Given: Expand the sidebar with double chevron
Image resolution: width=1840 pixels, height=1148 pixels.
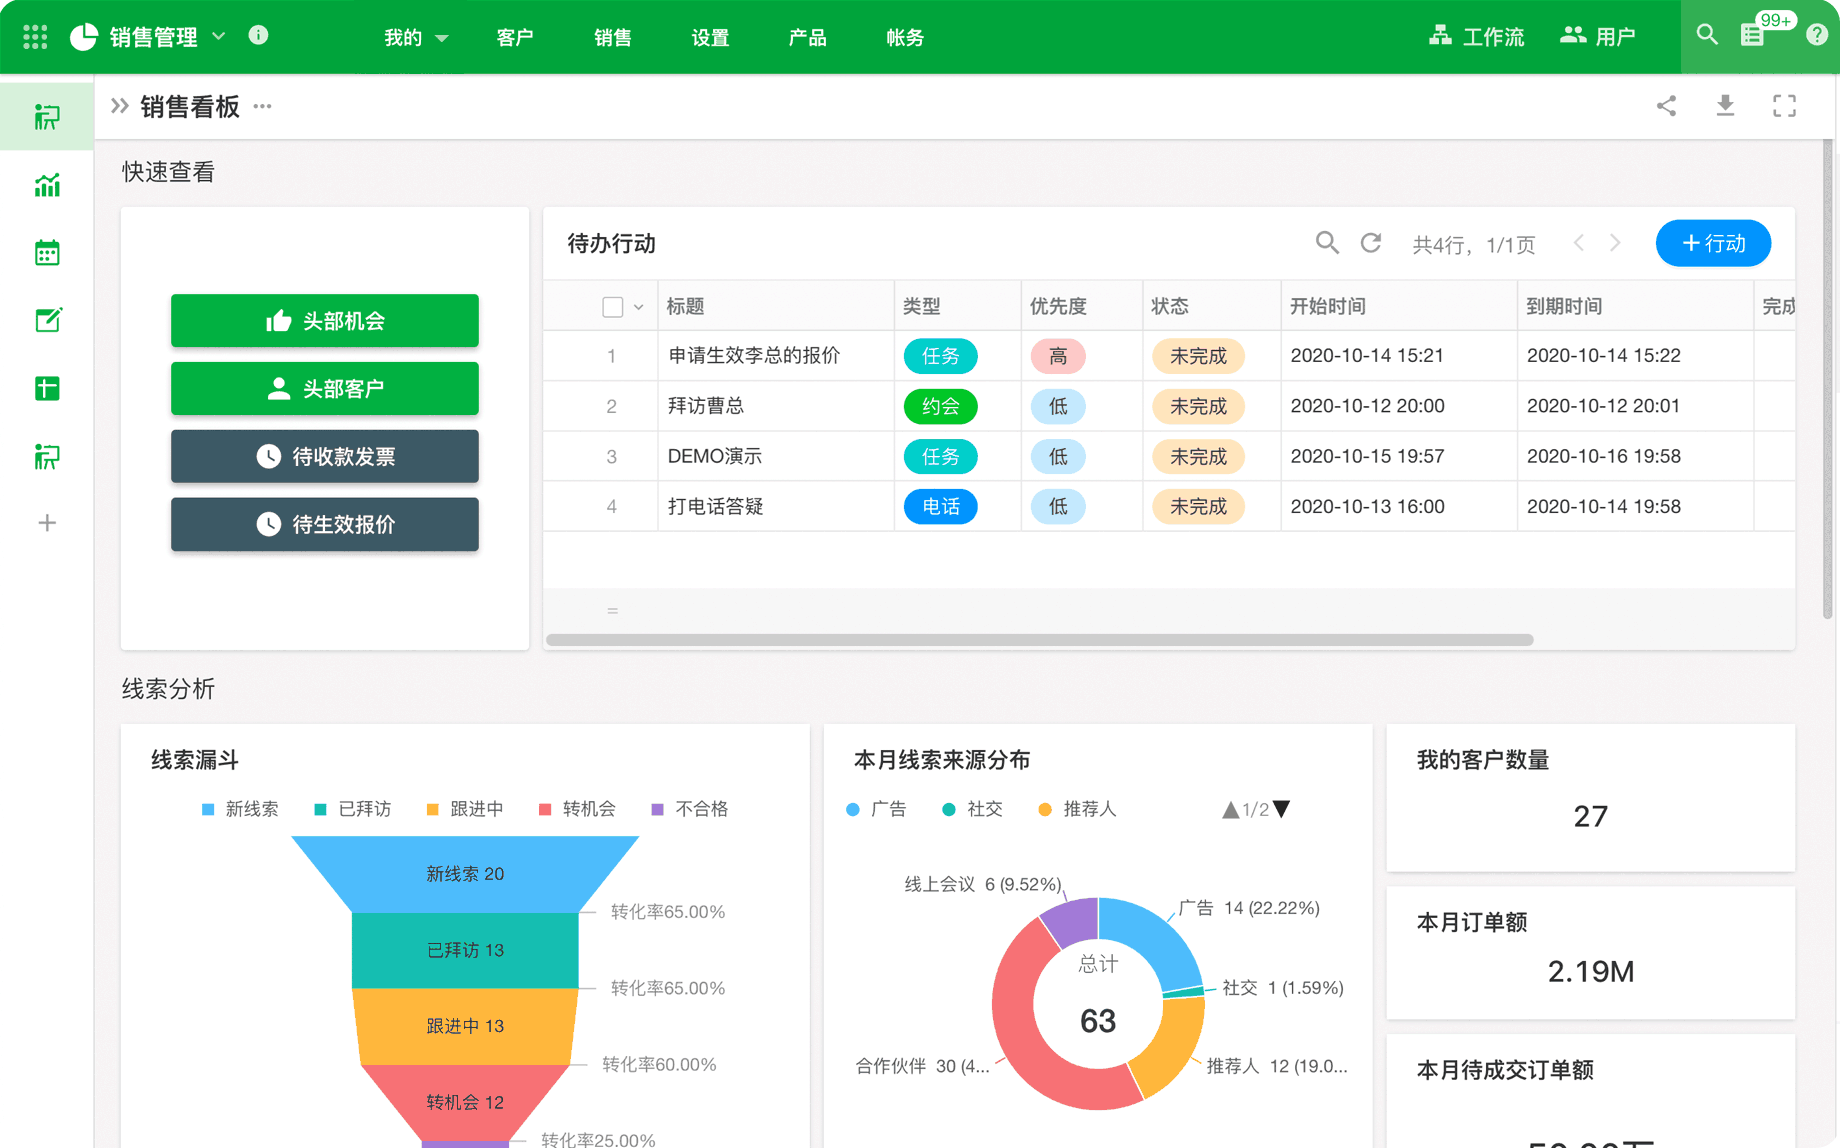Looking at the screenshot, I should [120, 106].
